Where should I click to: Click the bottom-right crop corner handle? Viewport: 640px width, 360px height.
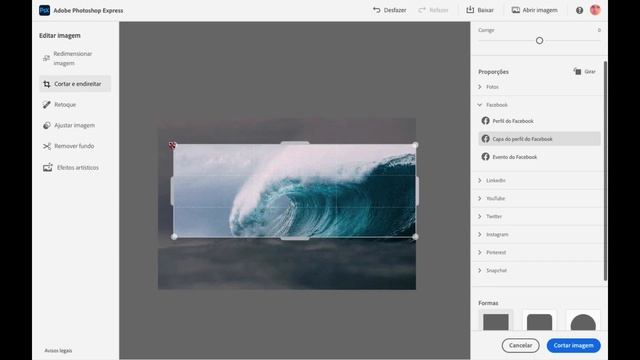(415, 237)
